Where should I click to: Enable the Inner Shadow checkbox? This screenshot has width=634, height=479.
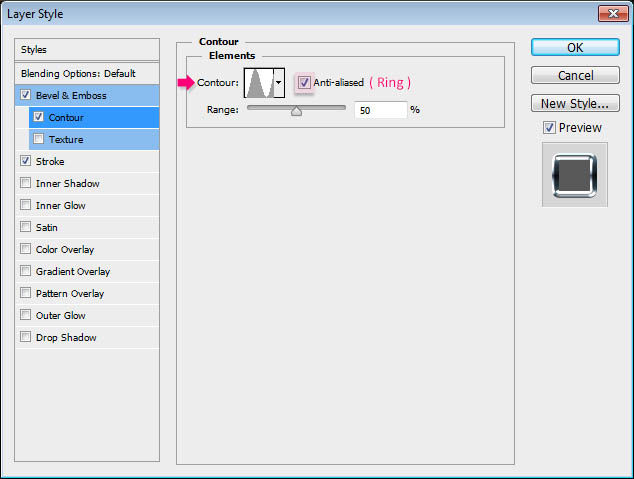[25, 183]
